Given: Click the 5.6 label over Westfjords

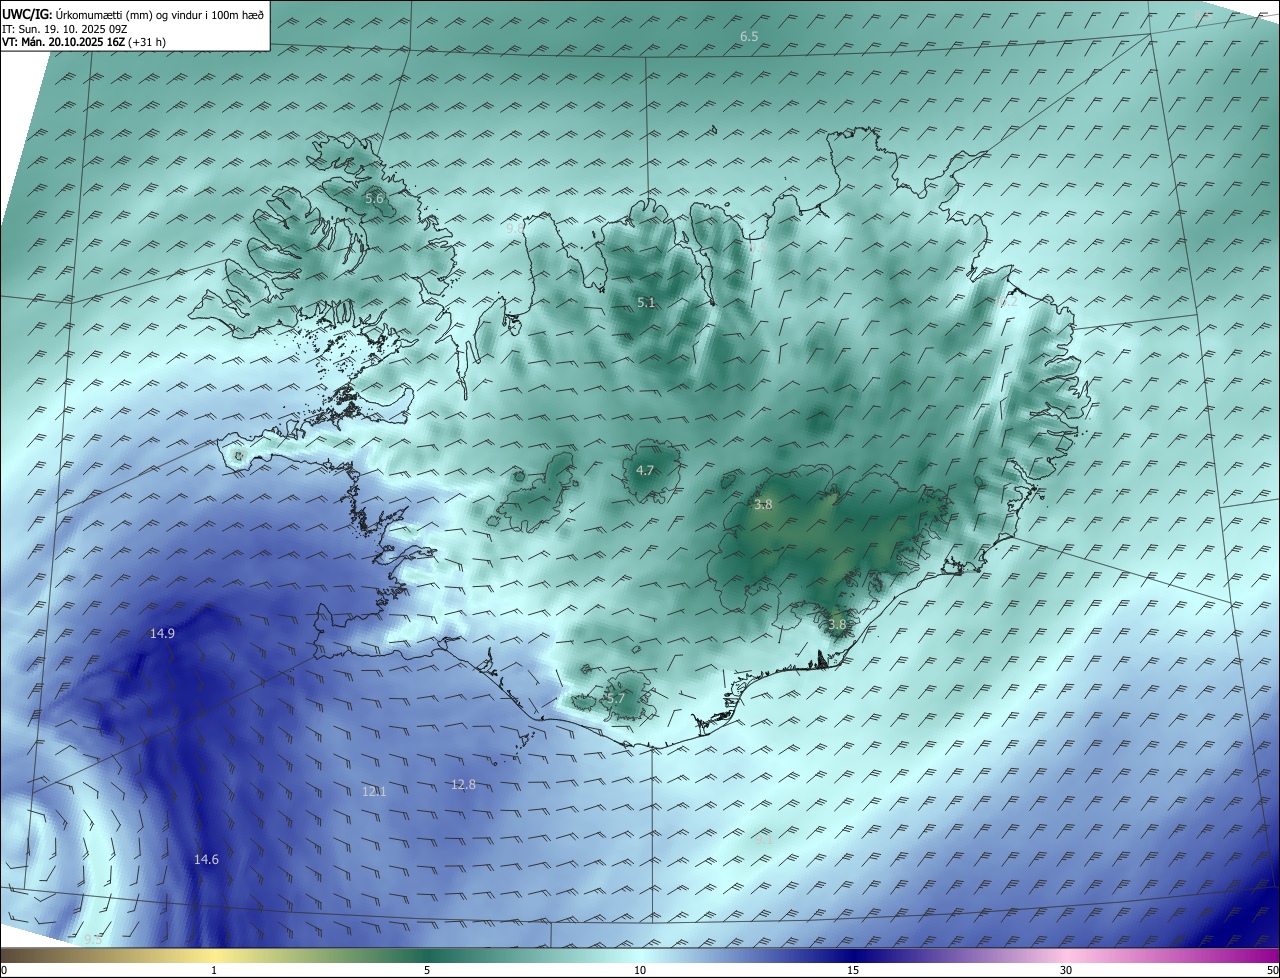Looking at the screenshot, I should pyautogui.click(x=374, y=198).
